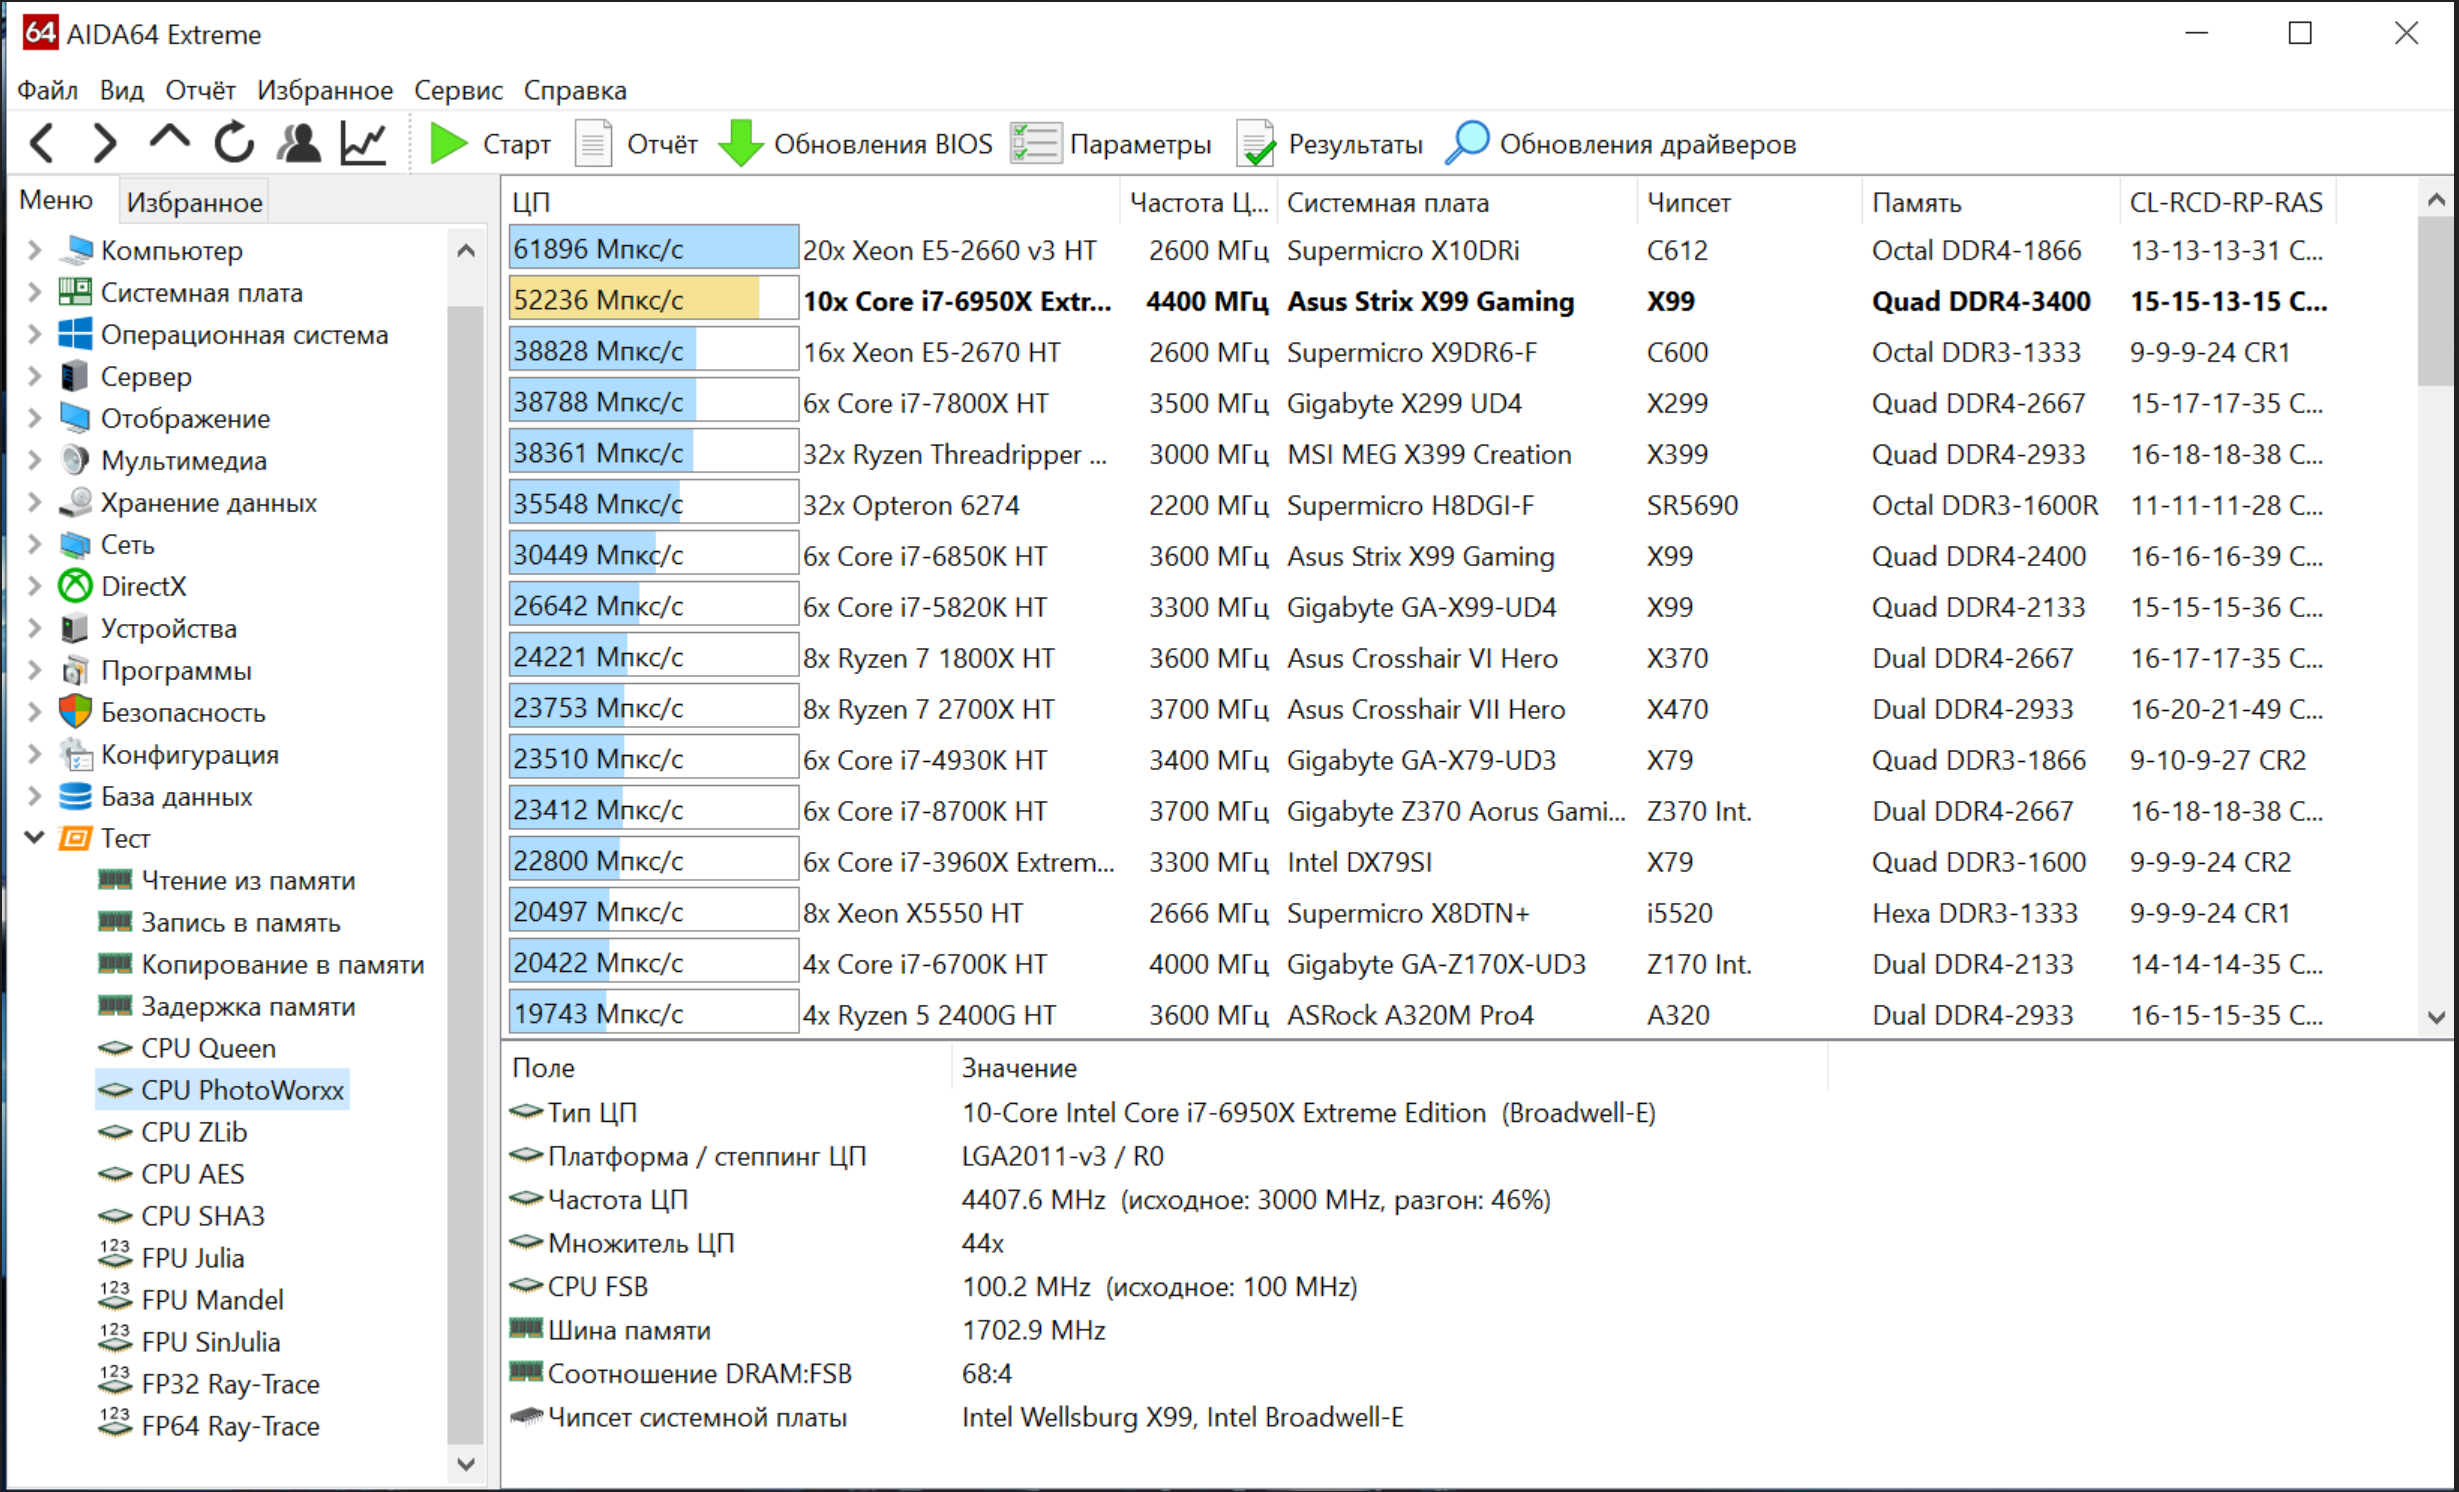2459x1492 pixels.
Task: Switch to the Избранное tab
Action: (x=194, y=202)
